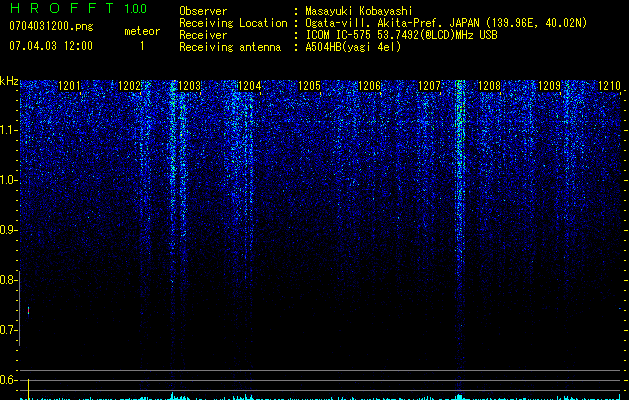Image resolution: width=629 pixels, height=400 pixels.
Task: Select the file name 0704031200.png
Action: tap(51, 26)
